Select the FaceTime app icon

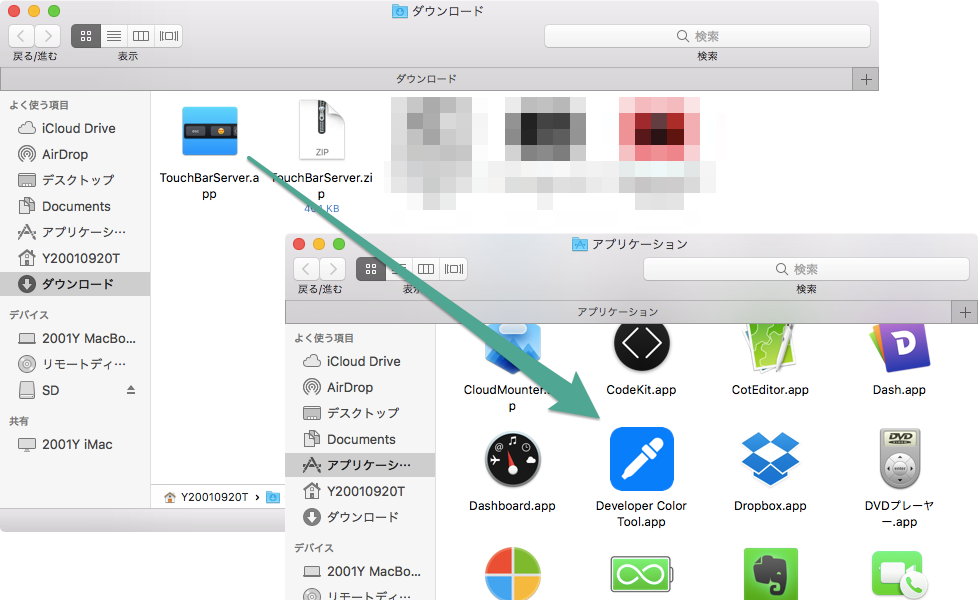coord(899,574)
